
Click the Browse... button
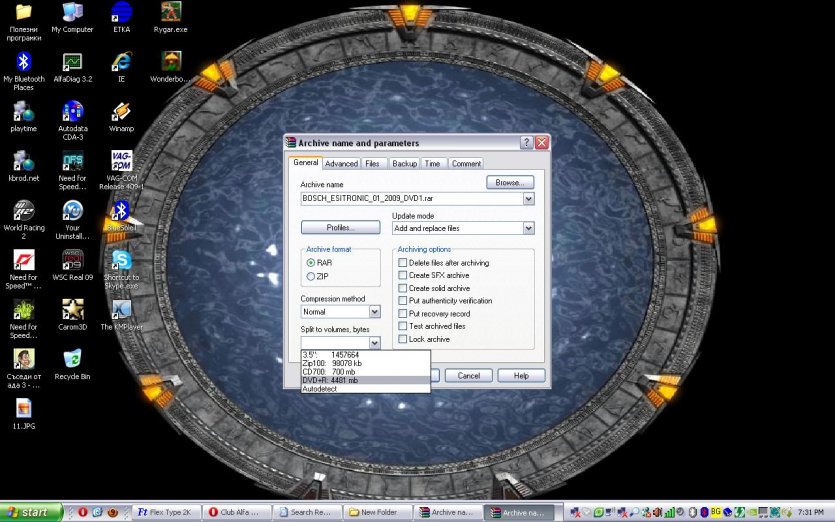[510, 183]
